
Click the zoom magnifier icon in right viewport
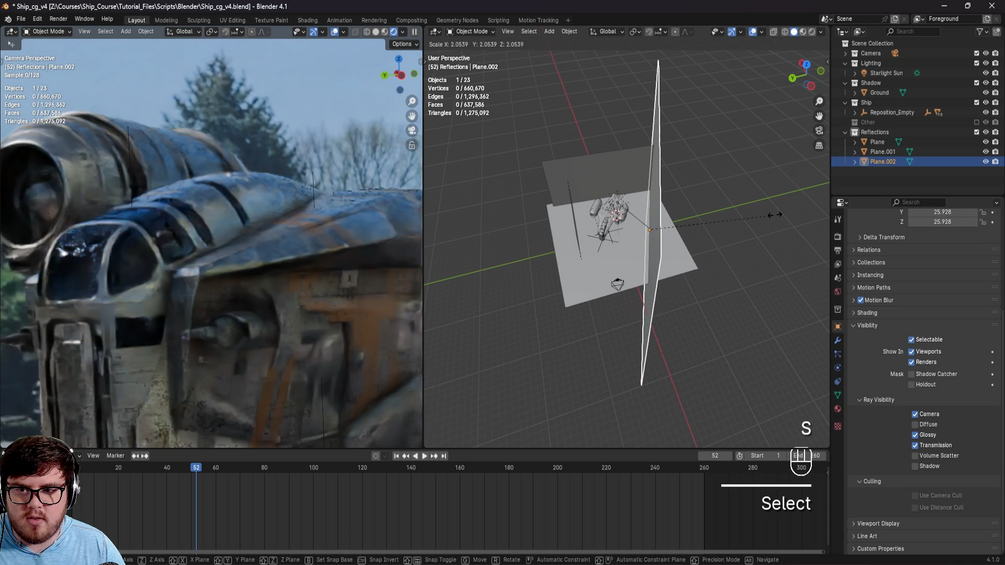(819, 102)
